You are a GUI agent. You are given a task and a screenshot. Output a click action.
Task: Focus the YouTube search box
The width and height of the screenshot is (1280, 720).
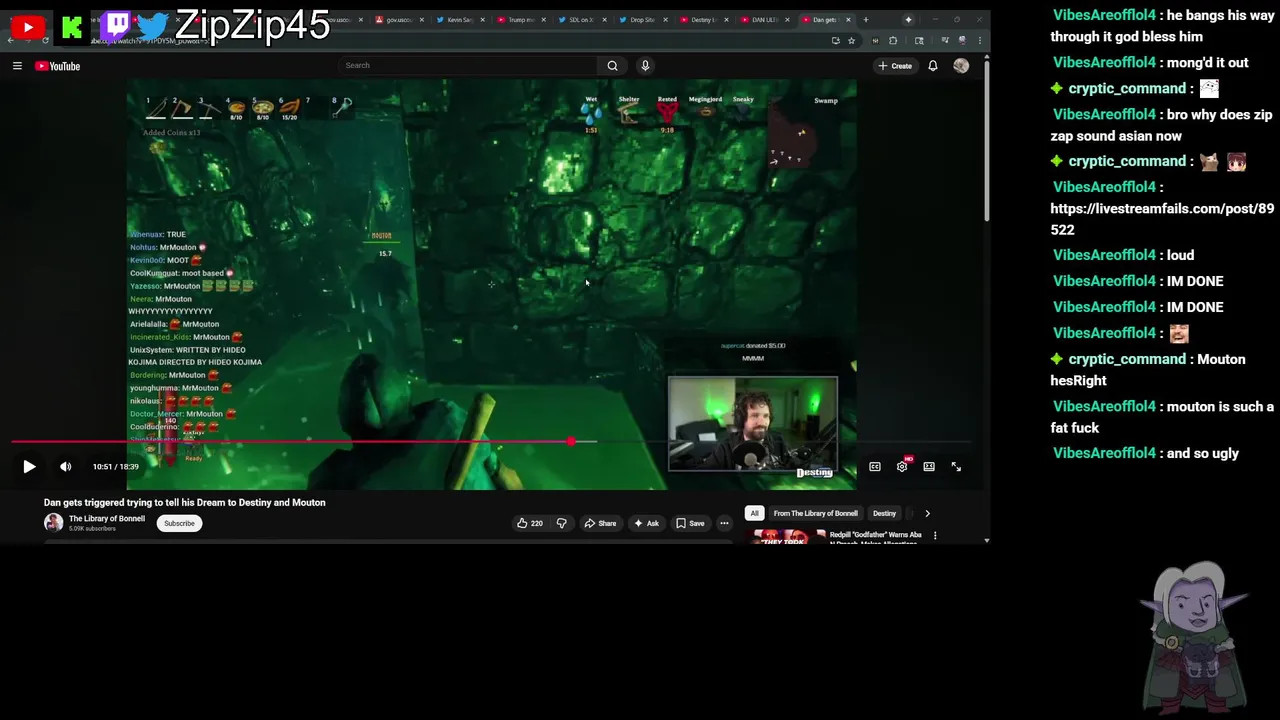(x=468, y=65)
